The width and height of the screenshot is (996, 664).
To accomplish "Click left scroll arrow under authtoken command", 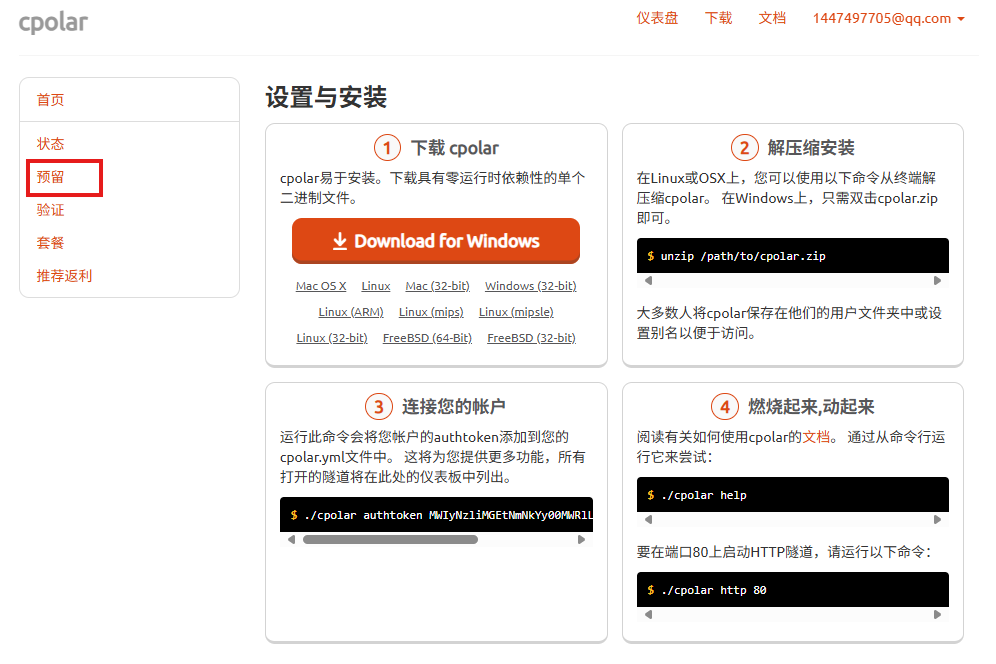I will [x=292, y=539].
